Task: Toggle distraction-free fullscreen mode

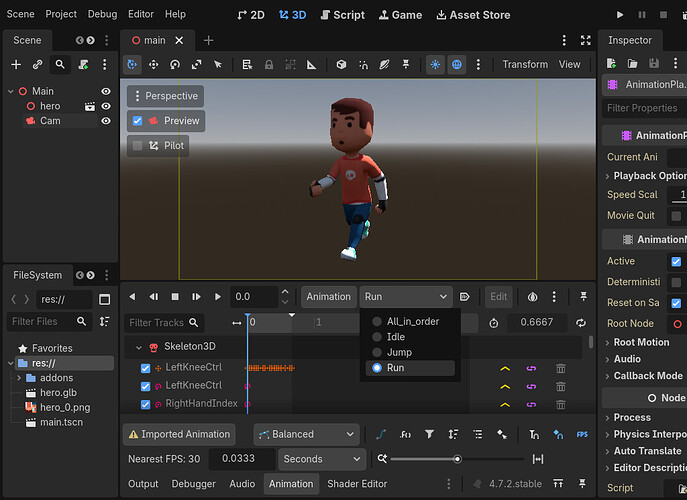Action: (585, 40)
